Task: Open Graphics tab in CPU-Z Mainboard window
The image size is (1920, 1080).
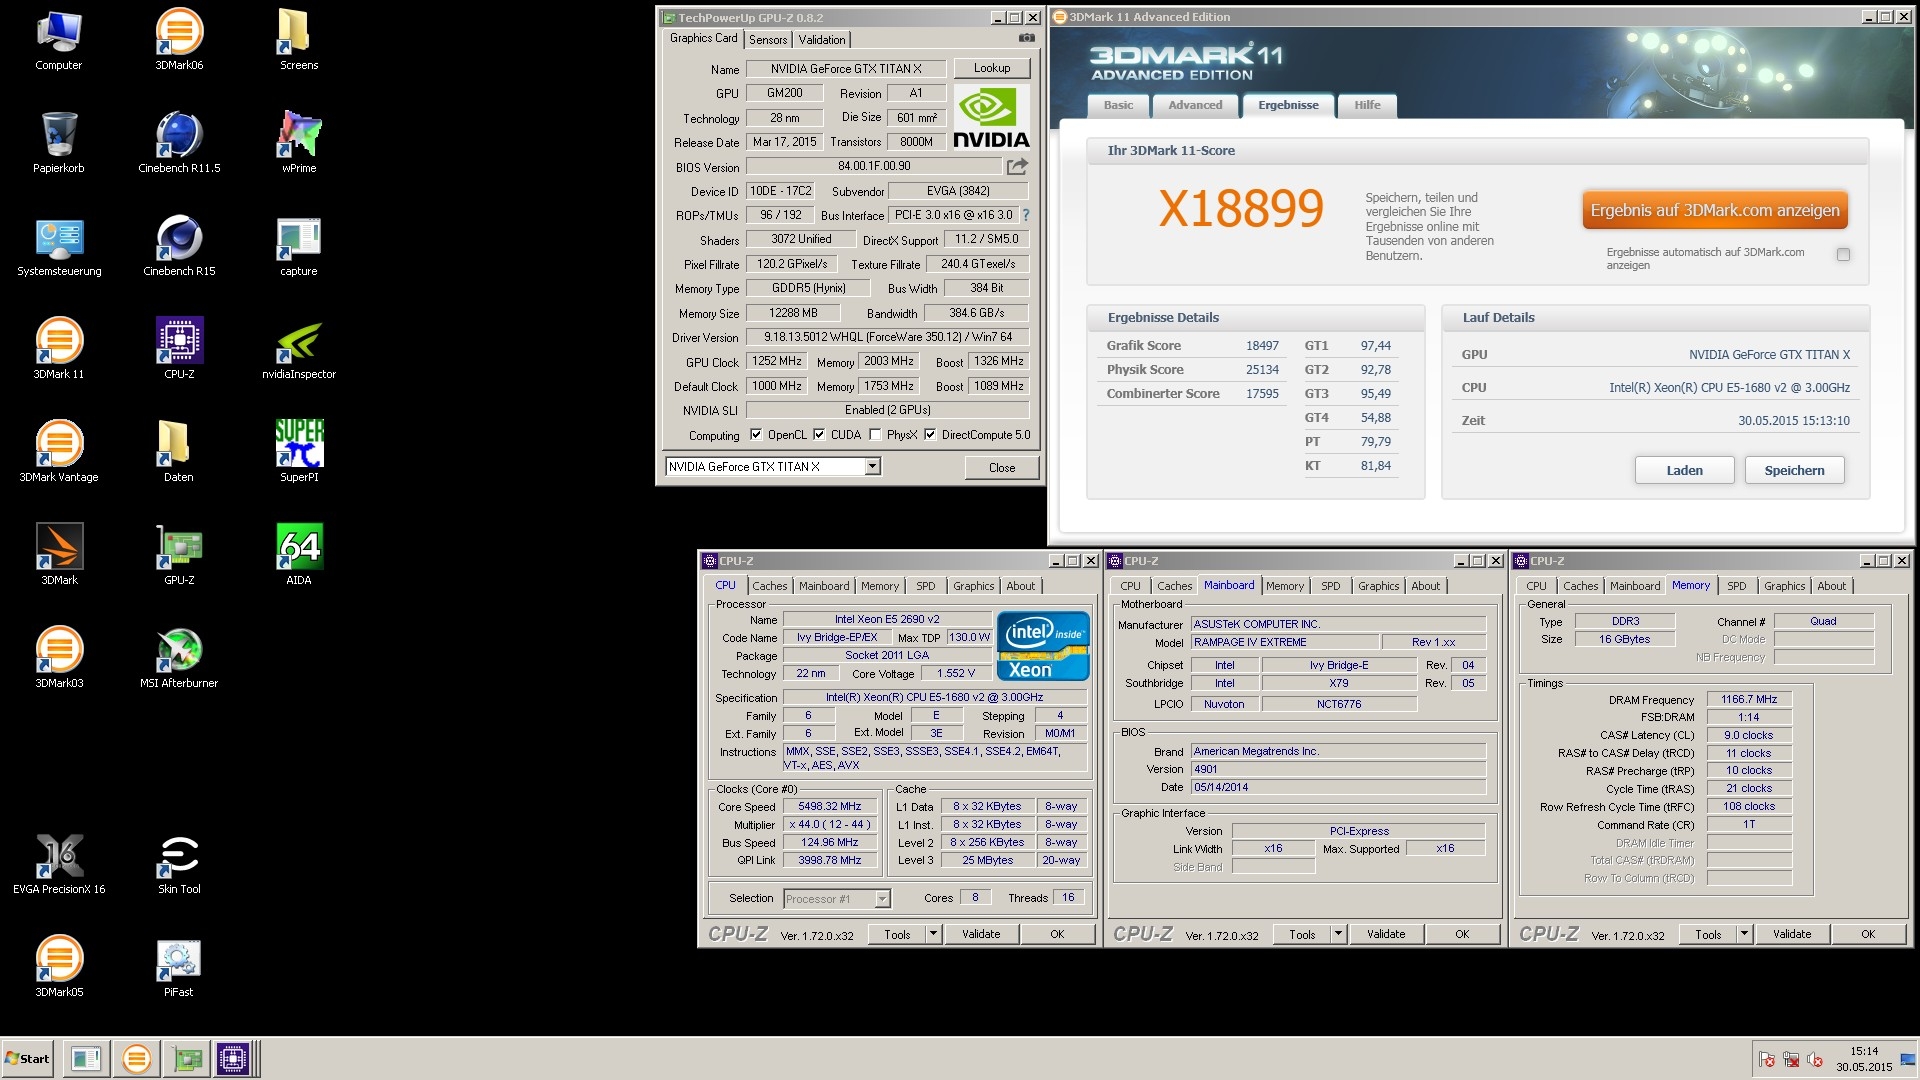Action: point(1379,586)
